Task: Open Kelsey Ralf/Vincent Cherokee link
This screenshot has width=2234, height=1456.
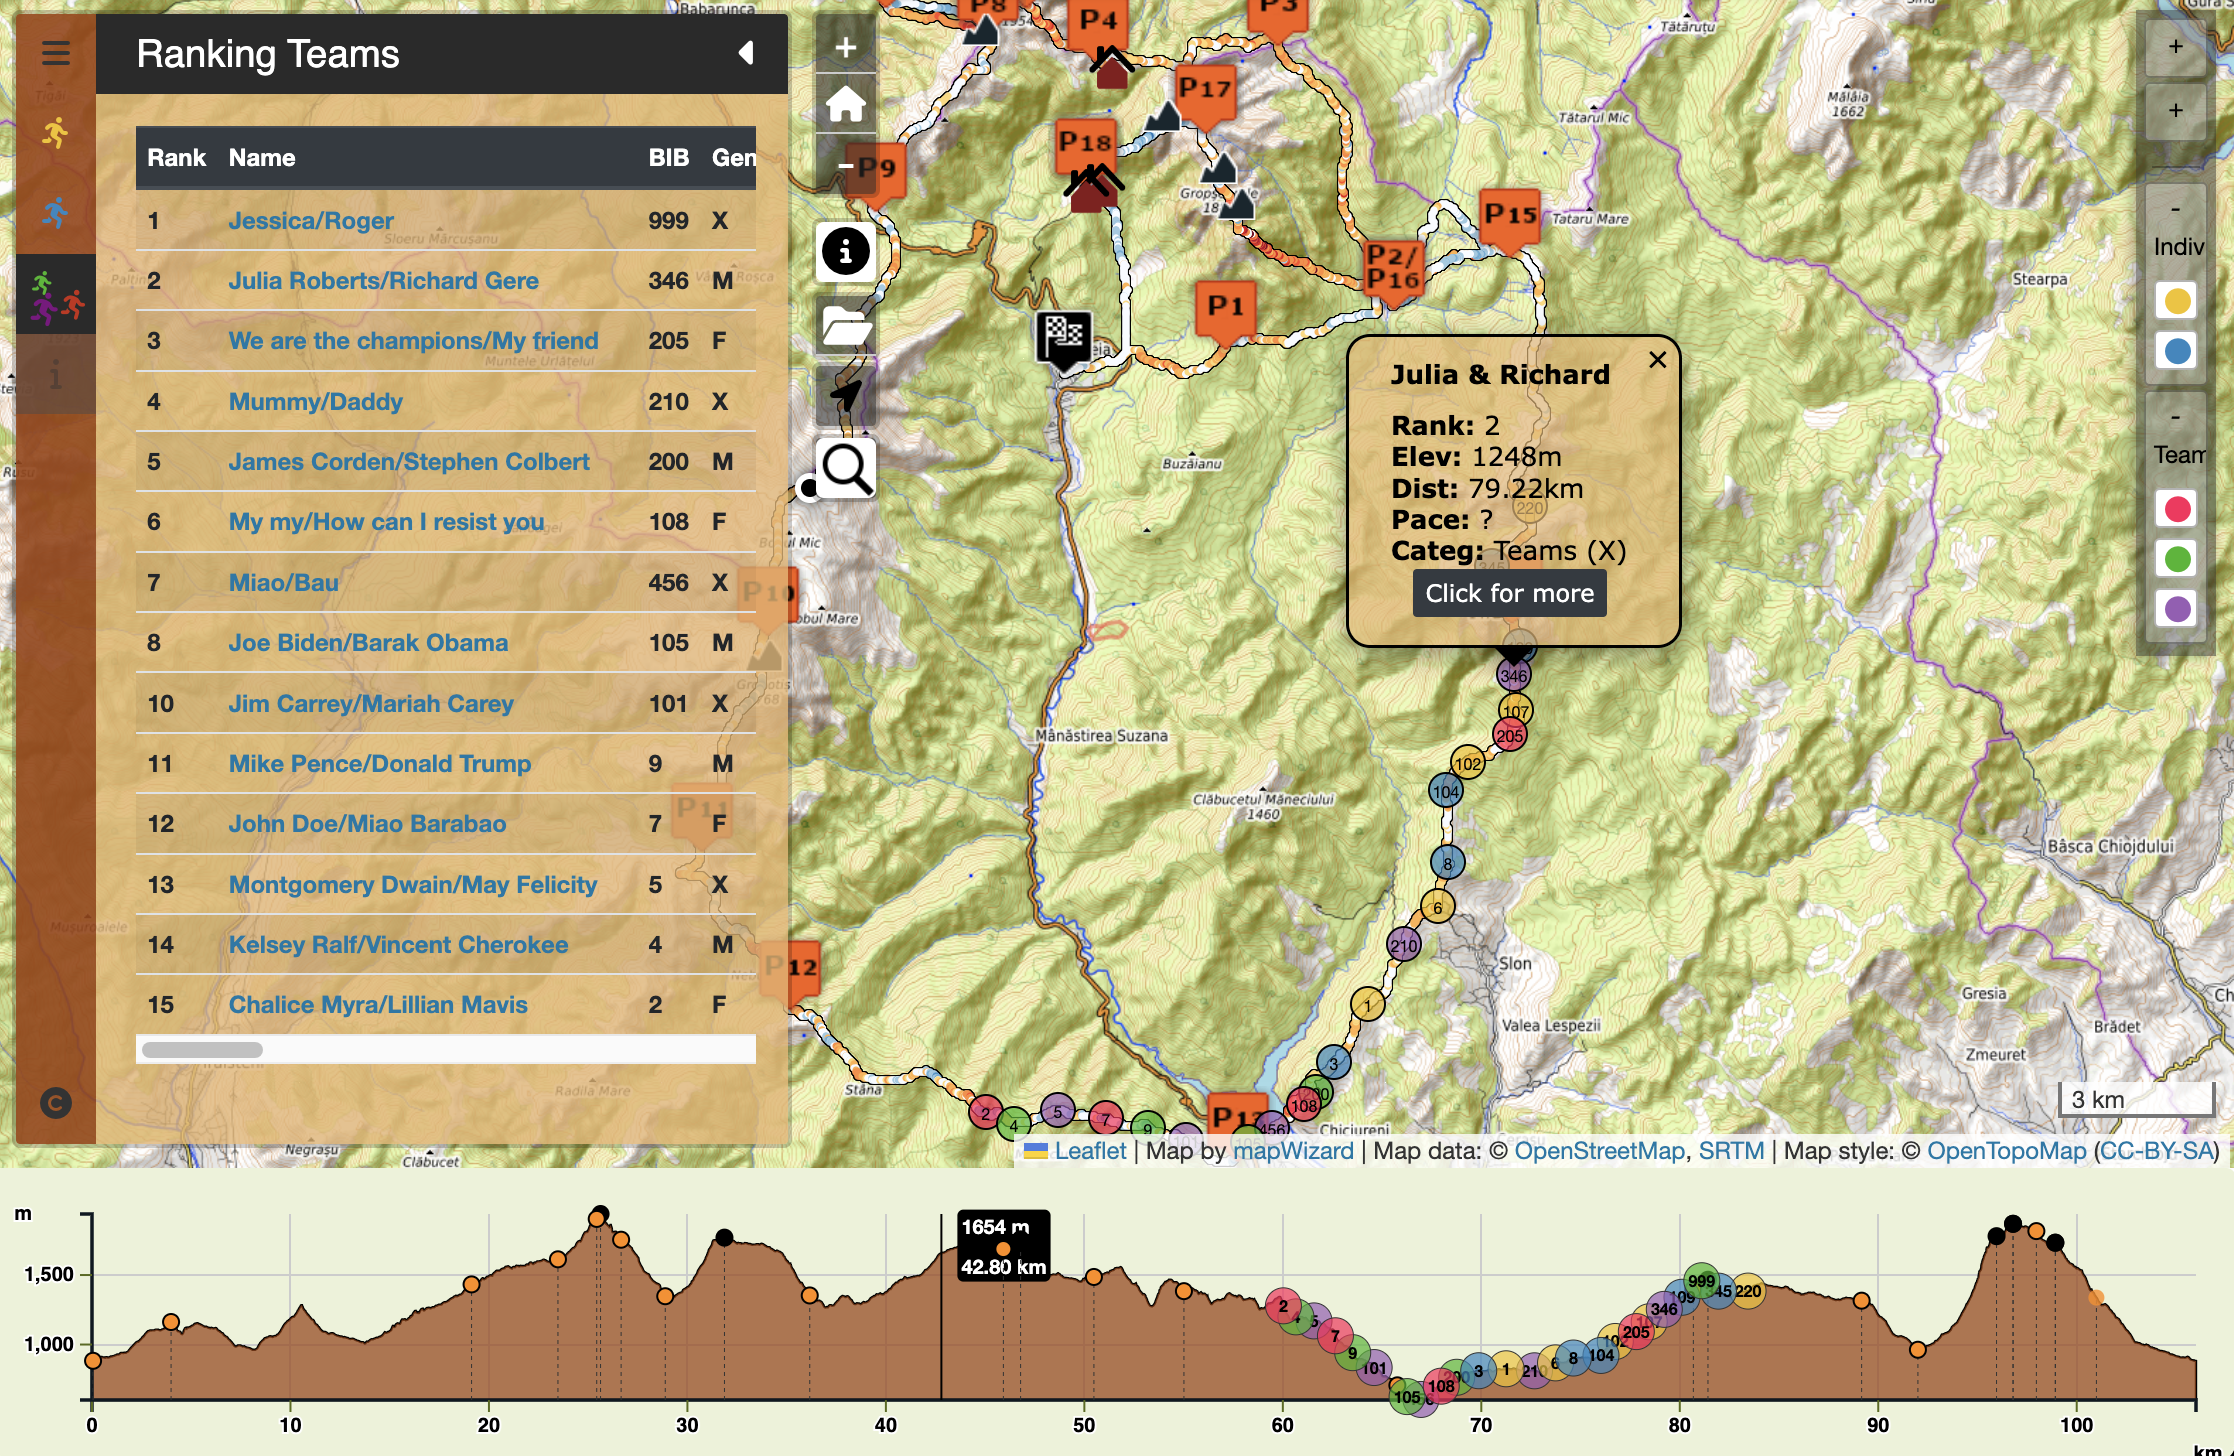Action: (398, 945)
